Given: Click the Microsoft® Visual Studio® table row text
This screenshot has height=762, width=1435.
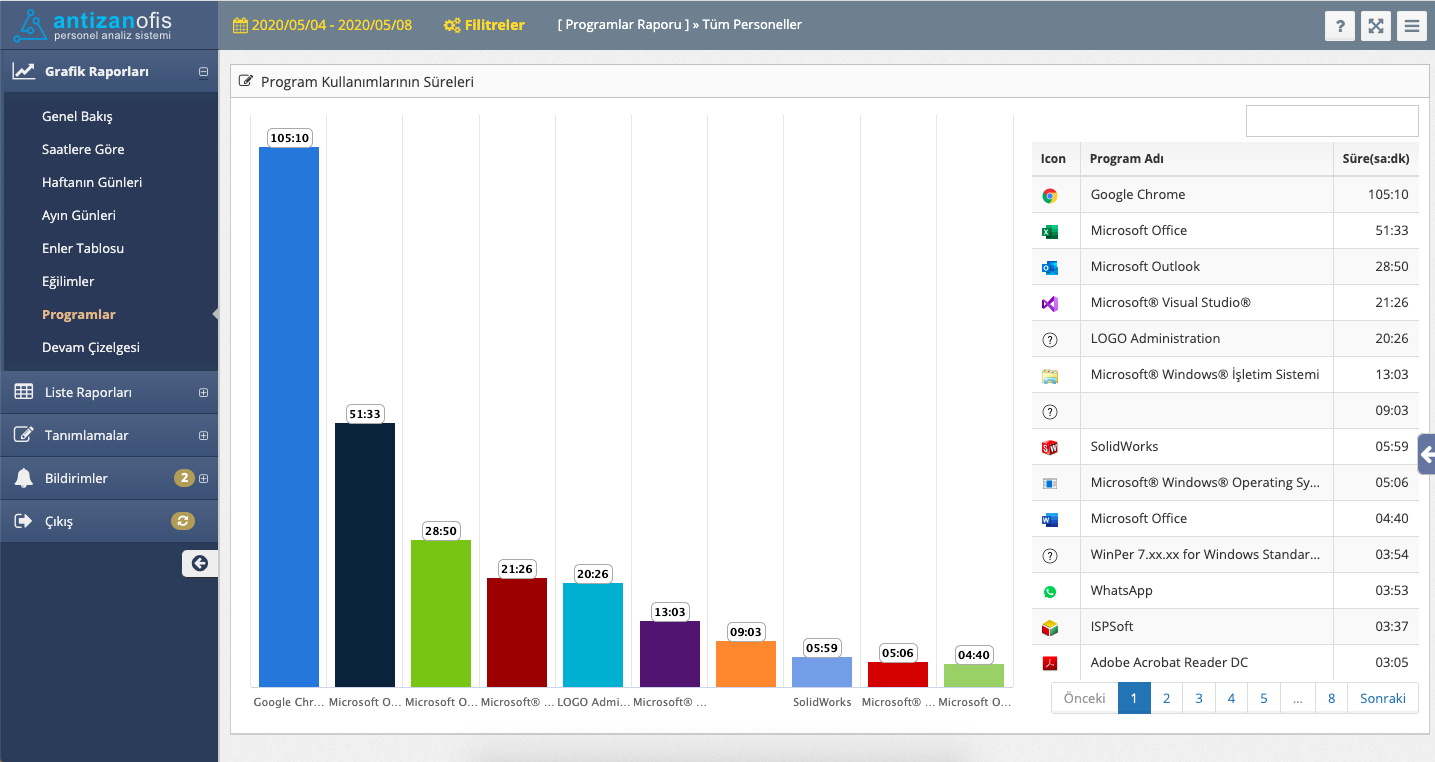Looking at the screenshot, I should coord(1170,303).
